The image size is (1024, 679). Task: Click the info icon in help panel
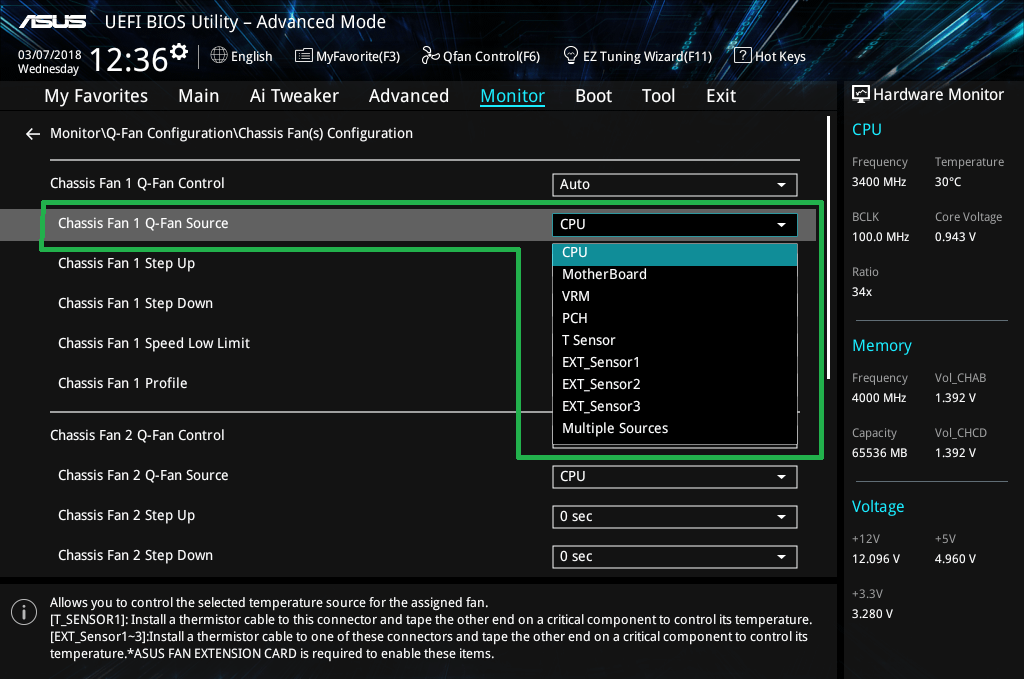click(24, 612)
